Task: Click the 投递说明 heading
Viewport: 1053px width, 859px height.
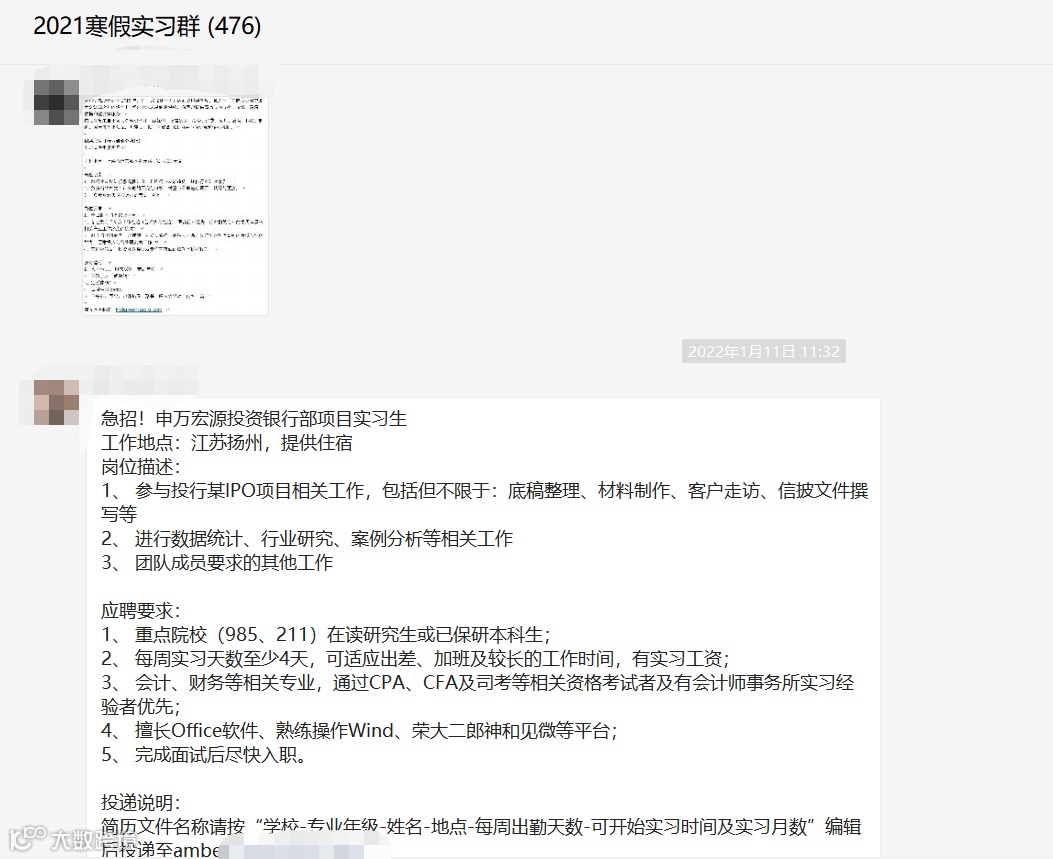Action: pyautogui.click(x=140, y=803)
